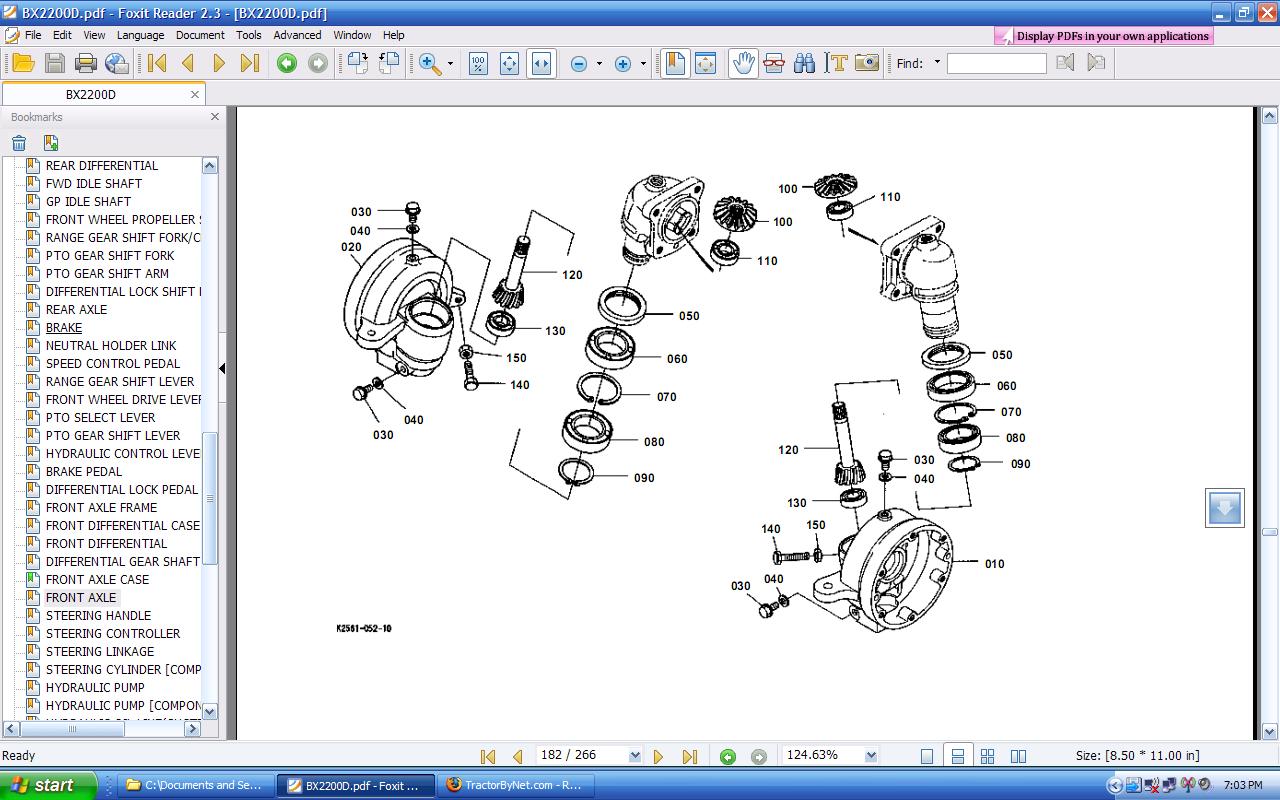Click green Previous View arrow in top toolbar
Image resolution: width=1280 pixels, height=800 pixels.
(x=287, y=63)
